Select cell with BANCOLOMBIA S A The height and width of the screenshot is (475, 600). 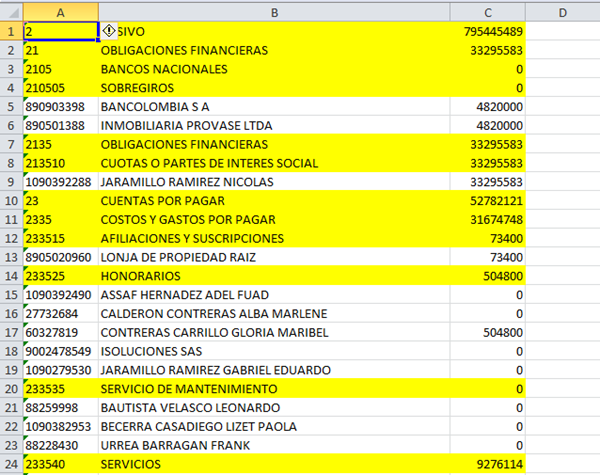pyautogui.click(x=273, y=107)
